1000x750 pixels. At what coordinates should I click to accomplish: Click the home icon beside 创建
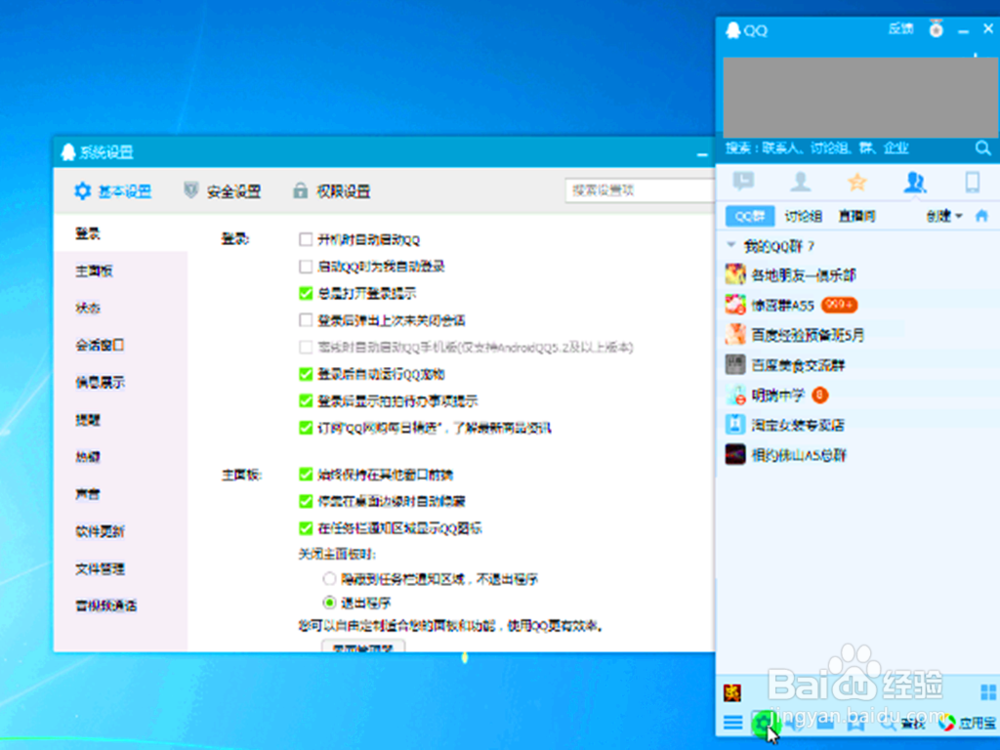point(982,216)
